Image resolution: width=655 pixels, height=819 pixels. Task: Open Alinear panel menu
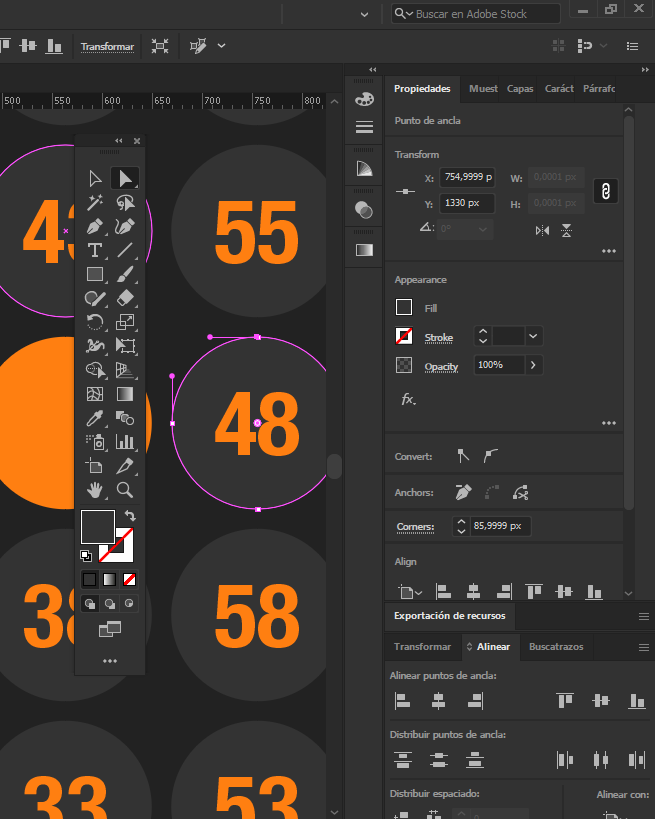click(x=644, y=647)
